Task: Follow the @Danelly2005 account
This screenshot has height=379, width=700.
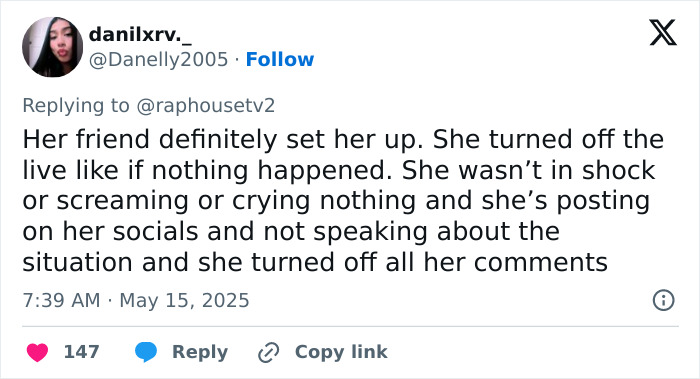Action: [280, 59]
